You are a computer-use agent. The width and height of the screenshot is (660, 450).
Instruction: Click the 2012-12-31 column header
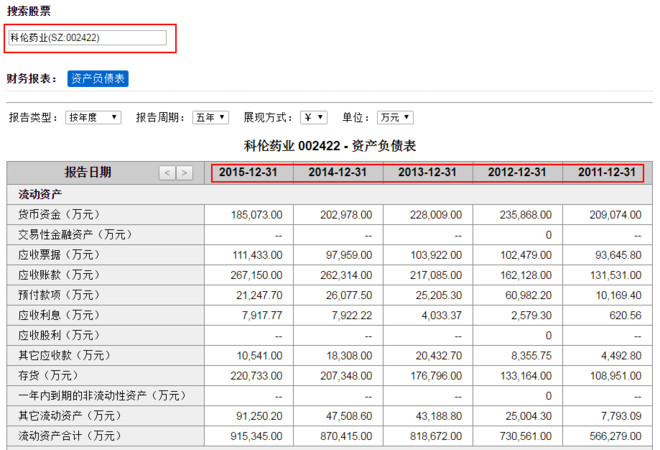pos(517,172)
